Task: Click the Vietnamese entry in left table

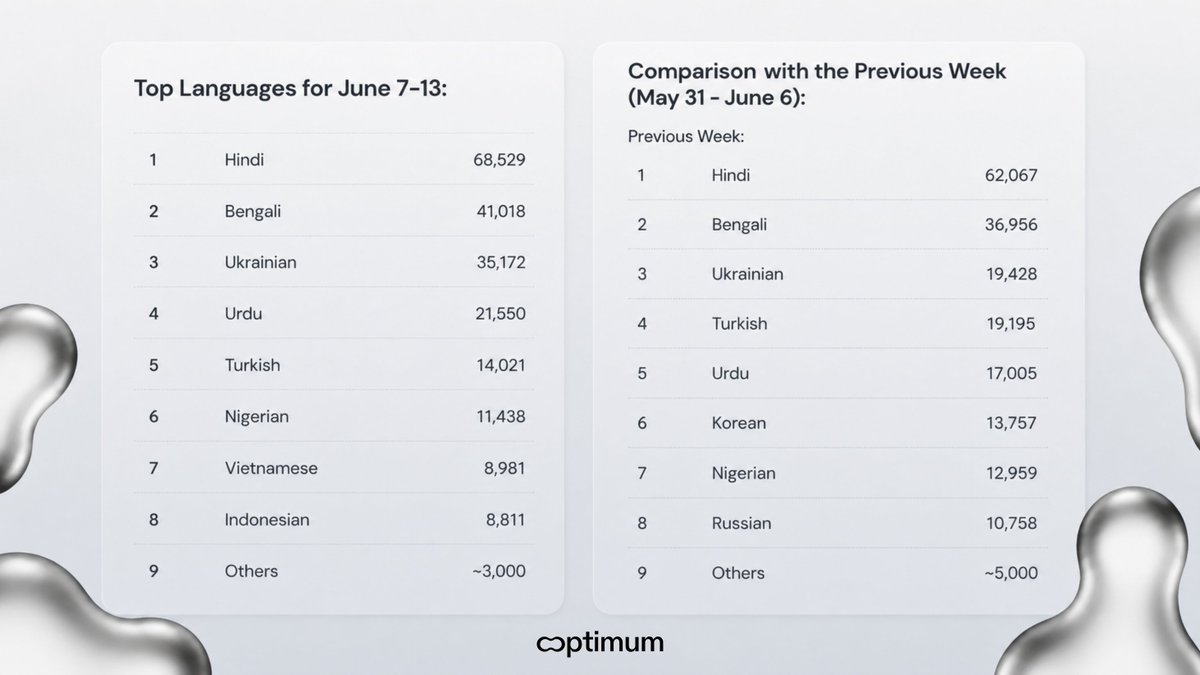Action: [x=271, y=468]
